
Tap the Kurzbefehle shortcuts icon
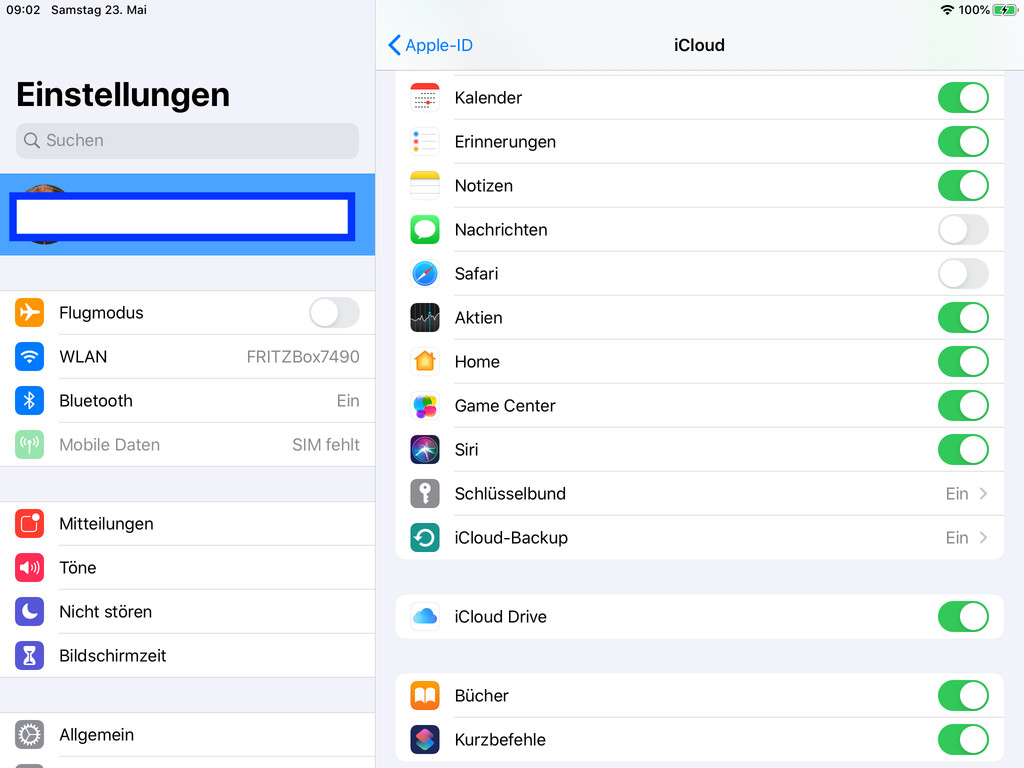(424, 740)
